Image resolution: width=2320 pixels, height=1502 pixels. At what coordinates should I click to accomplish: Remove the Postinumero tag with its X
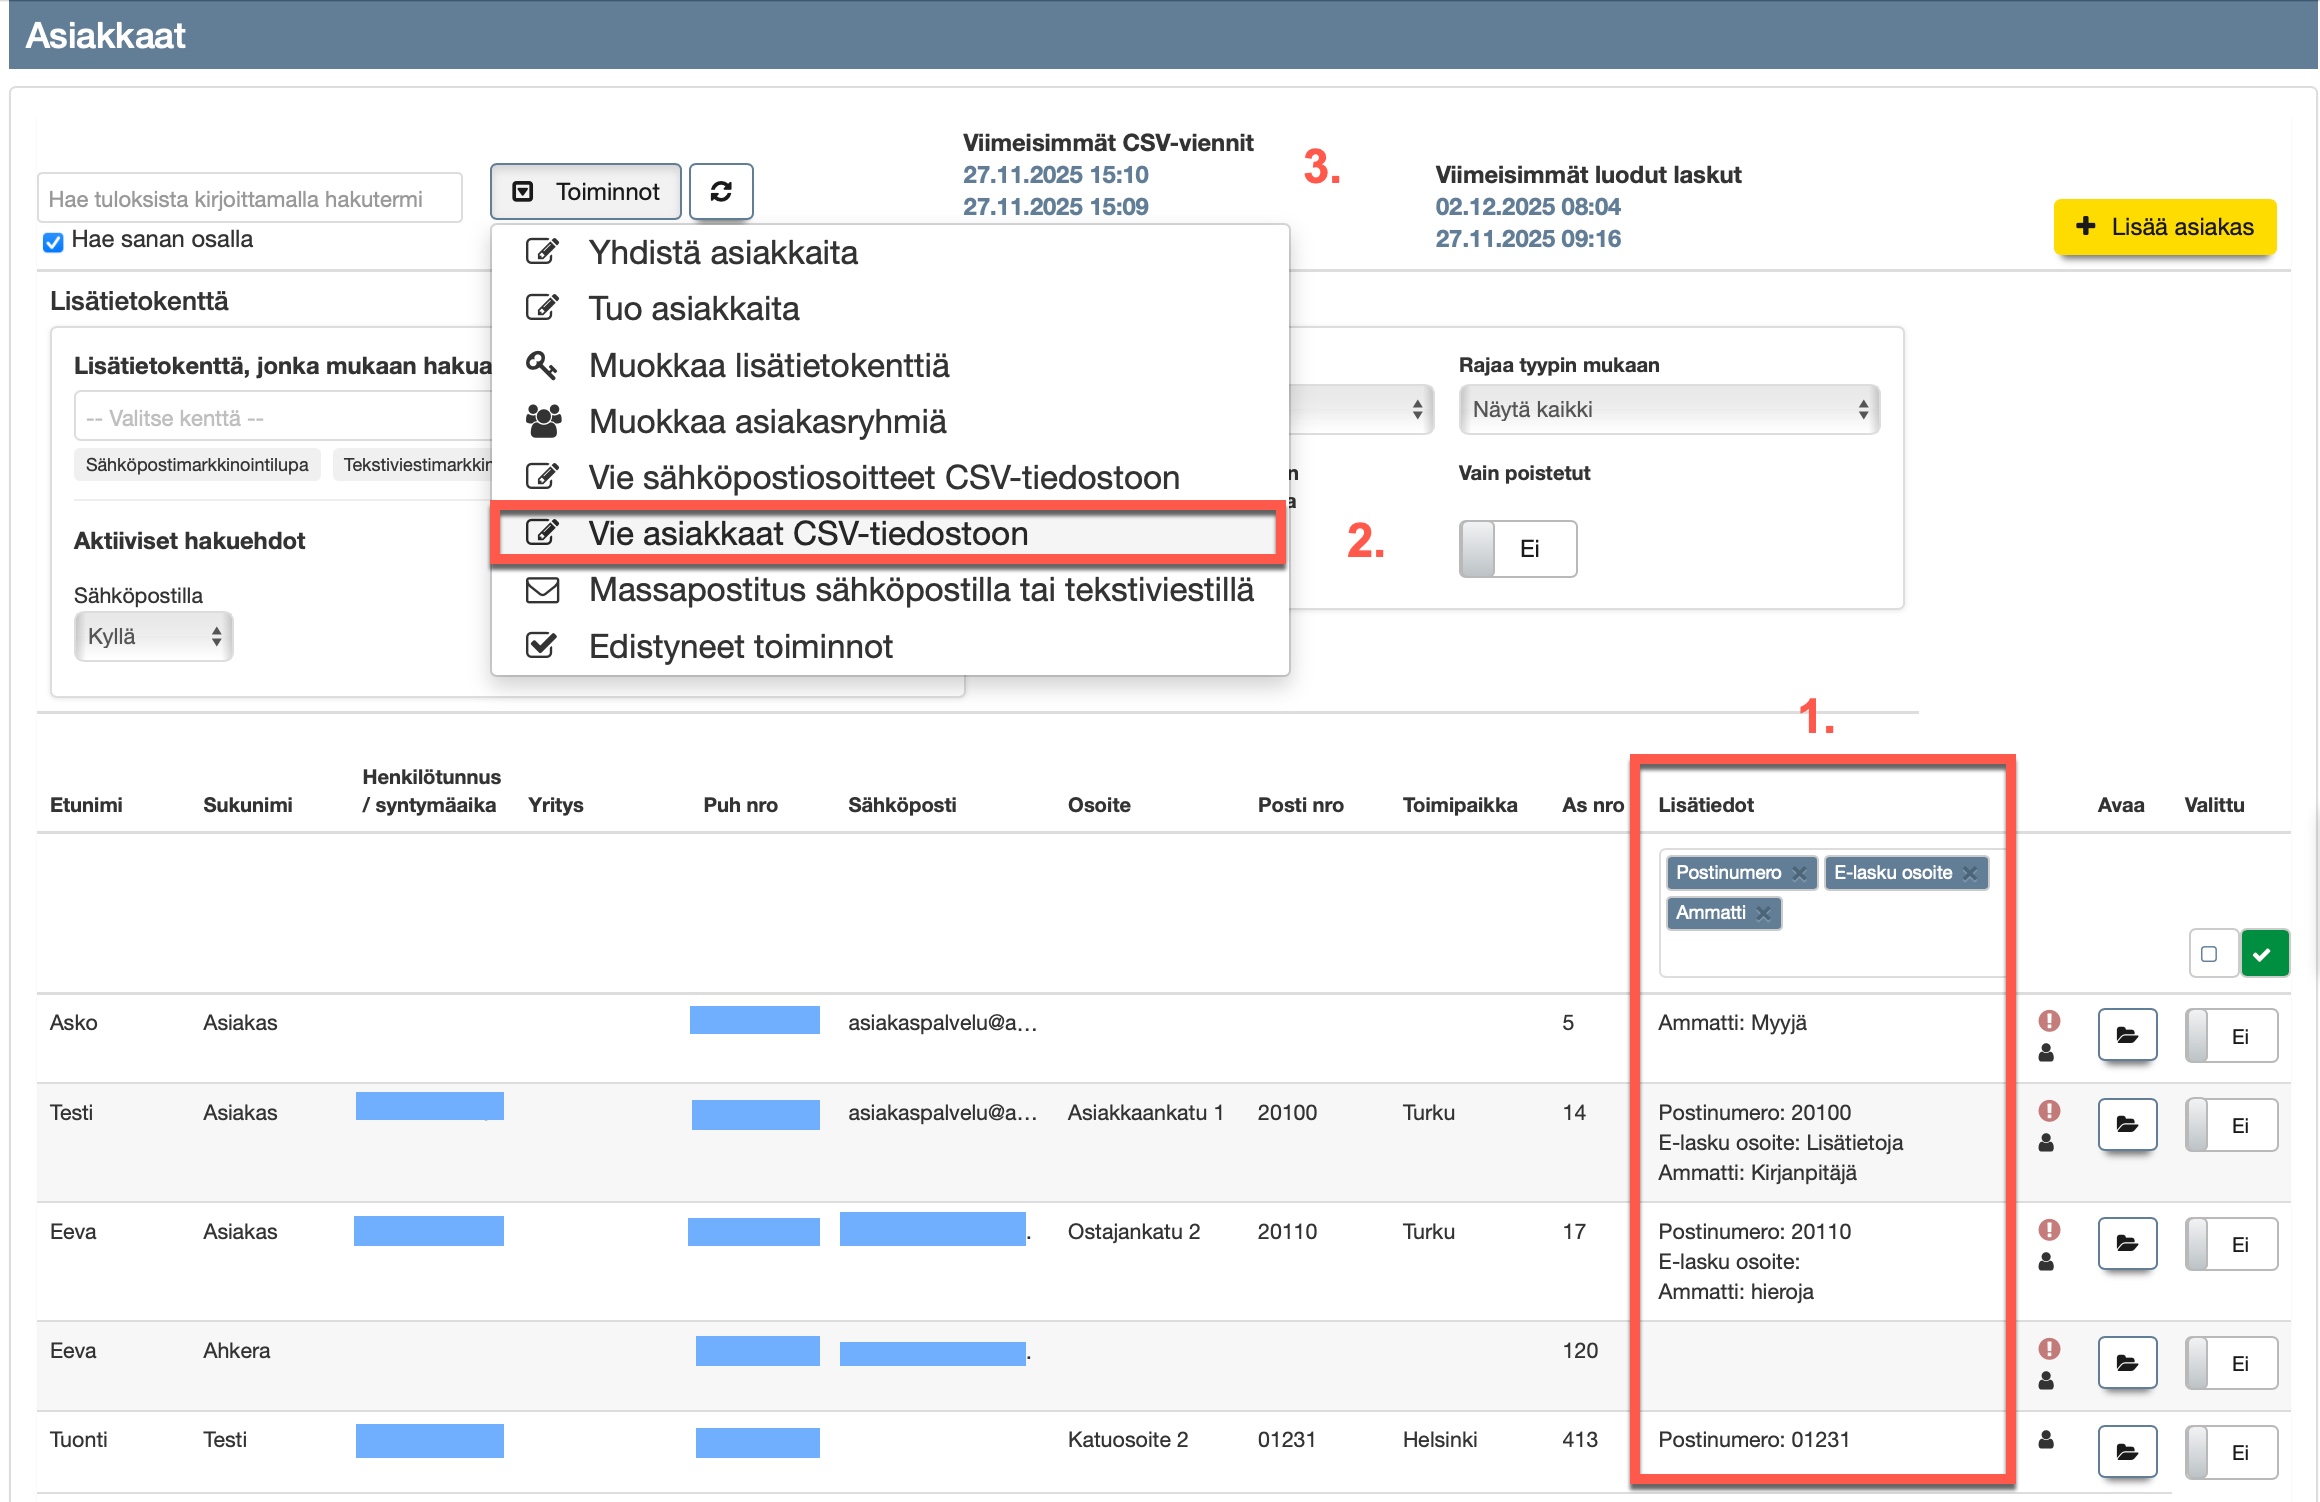1799,873
